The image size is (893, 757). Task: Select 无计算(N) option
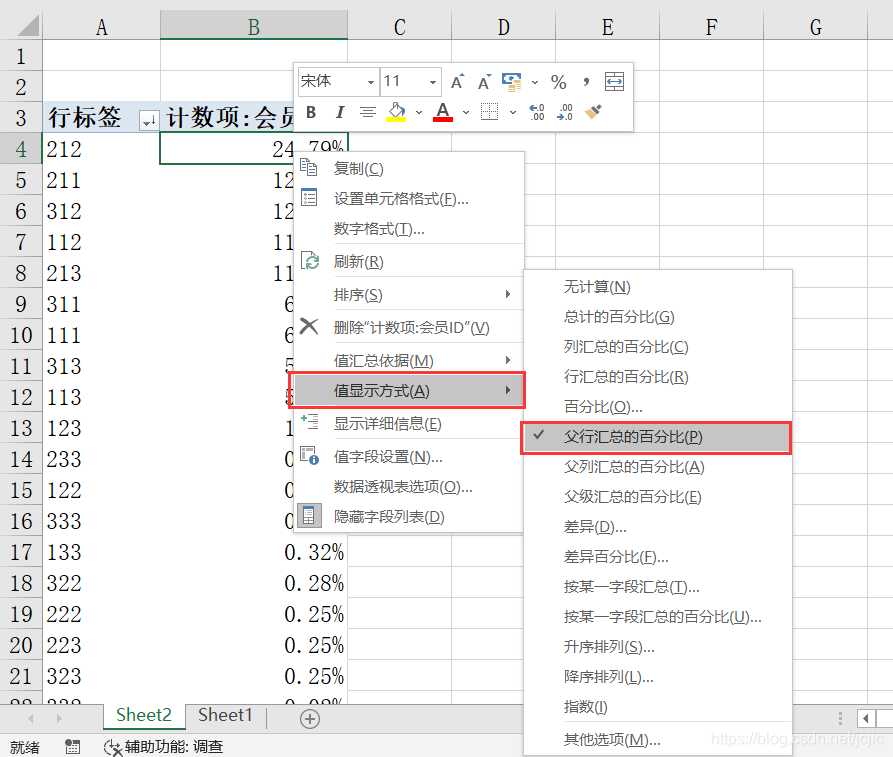[x=657, y=287]
